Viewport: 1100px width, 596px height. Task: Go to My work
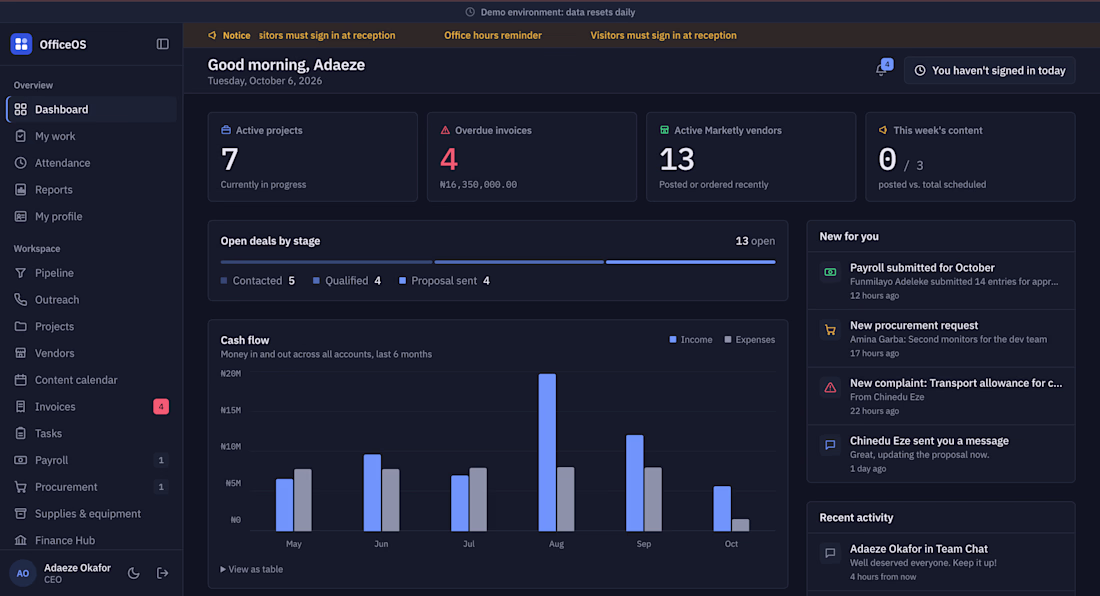[92, 136]
